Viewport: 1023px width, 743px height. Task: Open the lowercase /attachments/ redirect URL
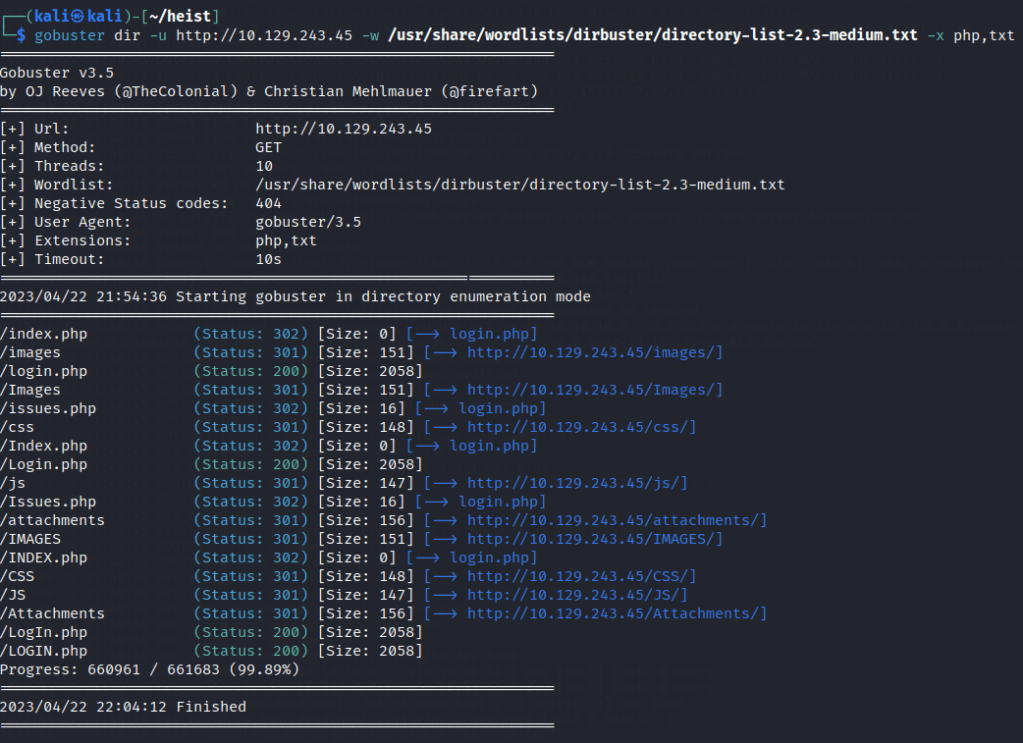pyautogui.click(x=616, y=520)
